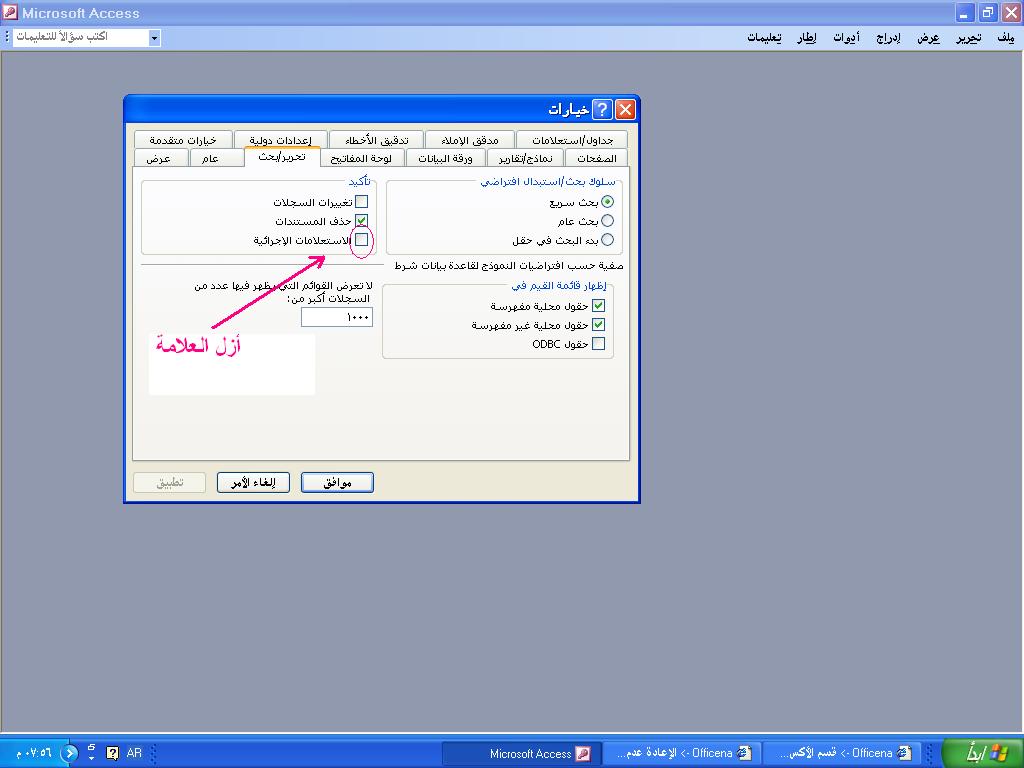This screenshot has height=768, width=1024.
Task: Click the help question mark in the خيارات dialog
Action: coord(602,110)
